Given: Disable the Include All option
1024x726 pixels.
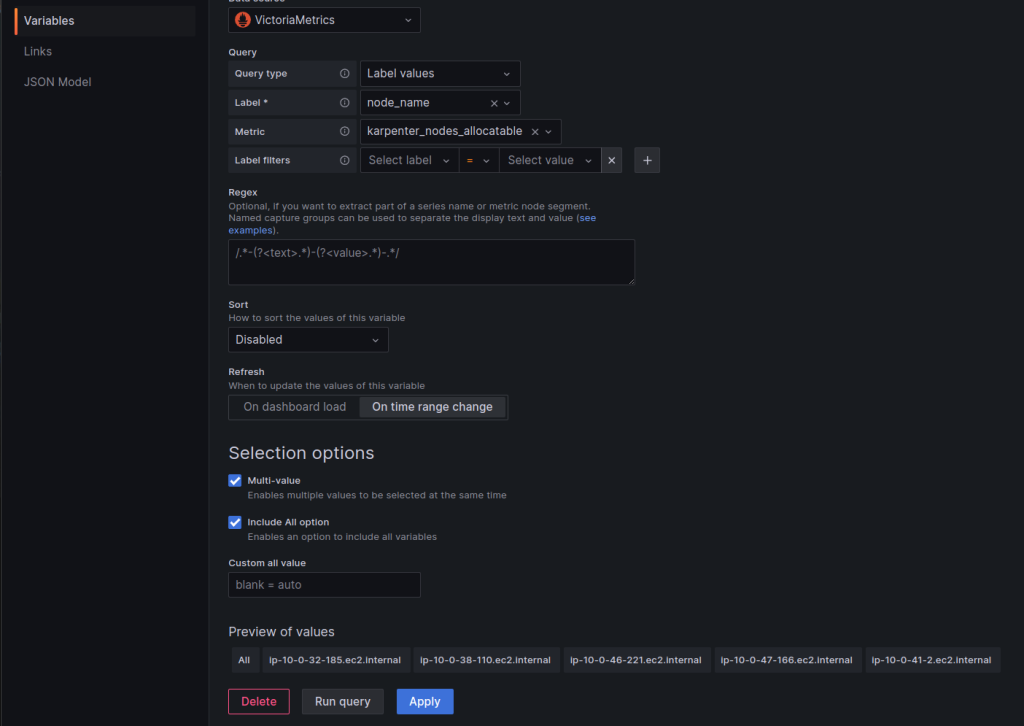Looking at the screenshot, I should tap(234, 522).
